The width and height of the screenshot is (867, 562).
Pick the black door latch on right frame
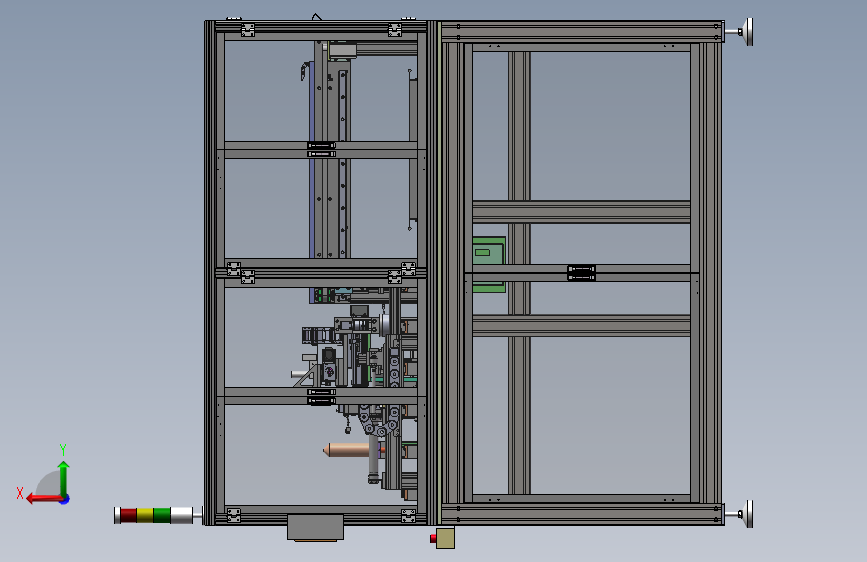[581, 273]
